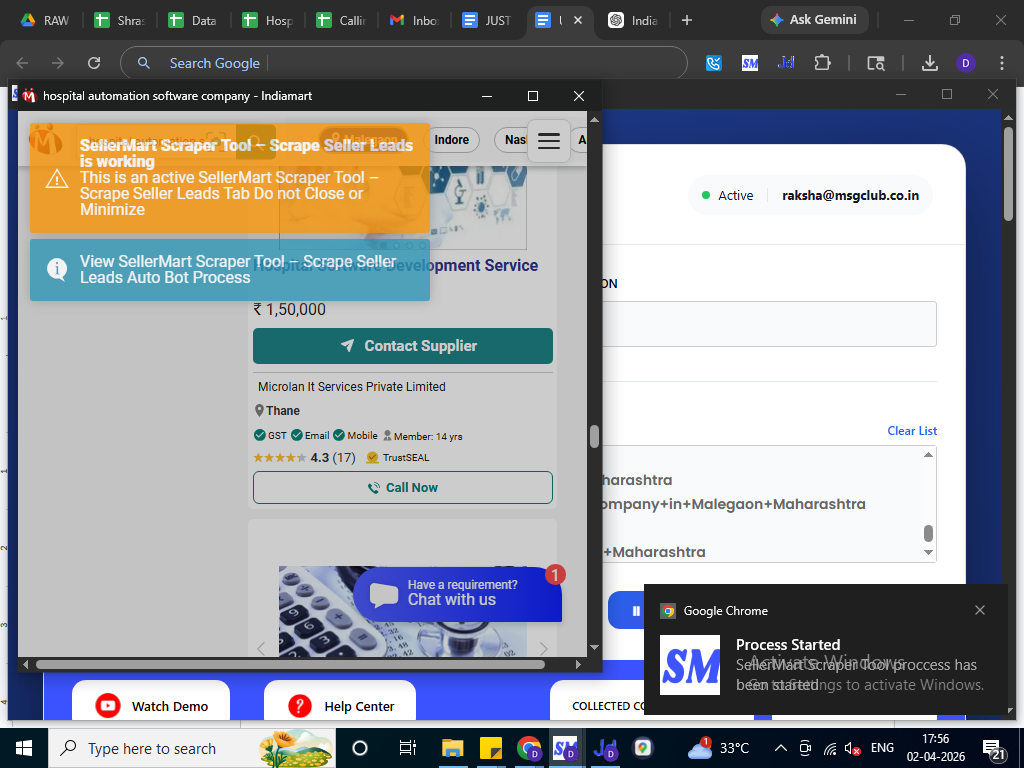The height and width of the screenshot is (768, 1024).
Task: Click the YouTube icon beside Watch Demo
Action: [x=108, y=706]
